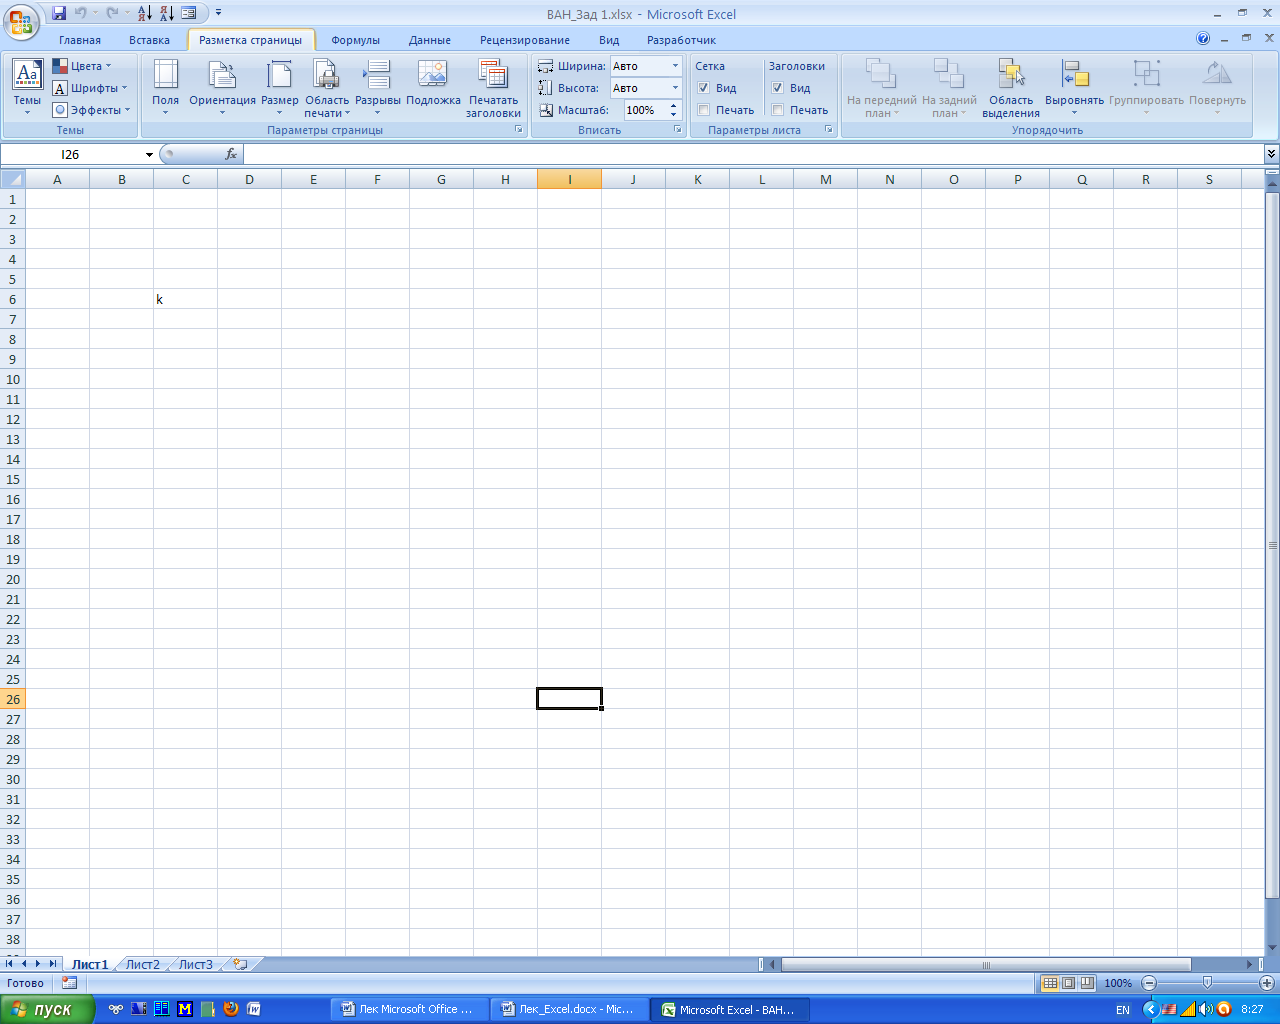Open the Ширина (Width) dropdown
Screen dimensions: 1280x1024
(x=675, y=66)
